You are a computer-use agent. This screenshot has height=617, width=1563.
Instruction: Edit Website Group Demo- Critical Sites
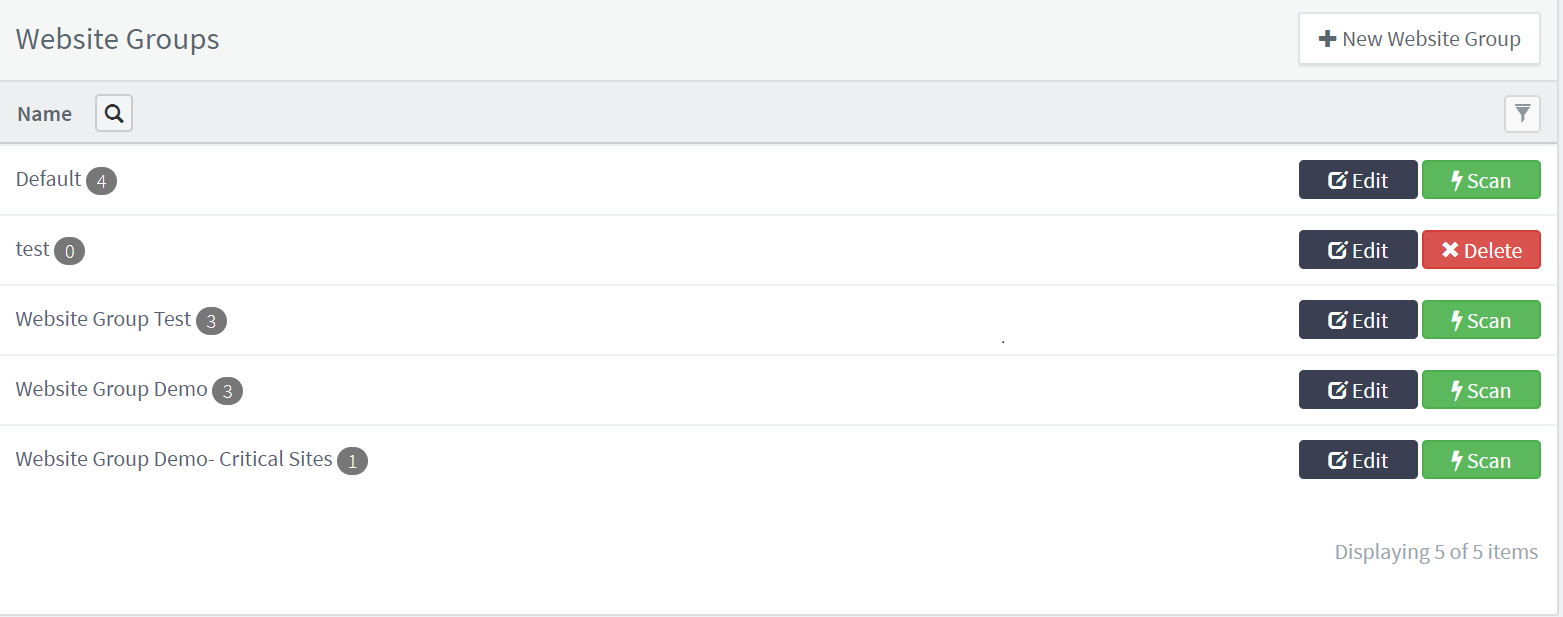pyautogui.click(x=1358, y=460)
